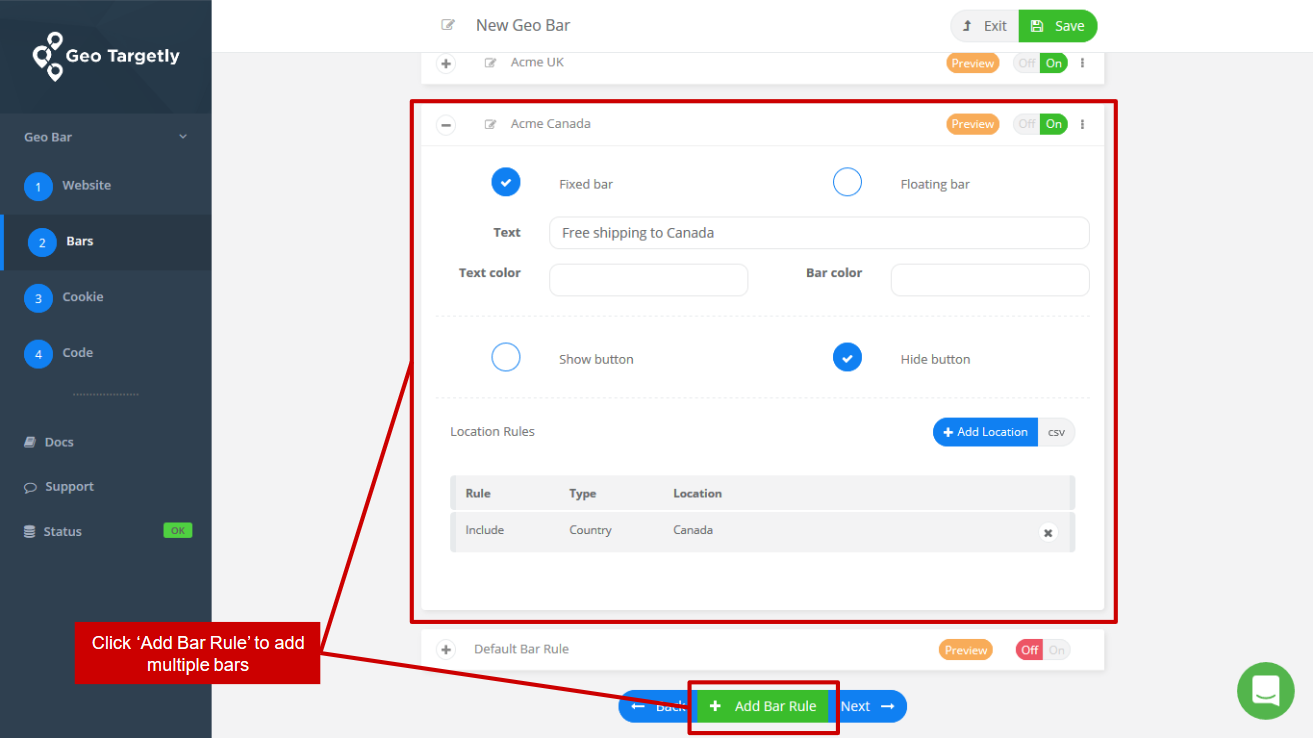The image size is (1313, 738).
Task: Select the Show button option
Action: [505, 357]
